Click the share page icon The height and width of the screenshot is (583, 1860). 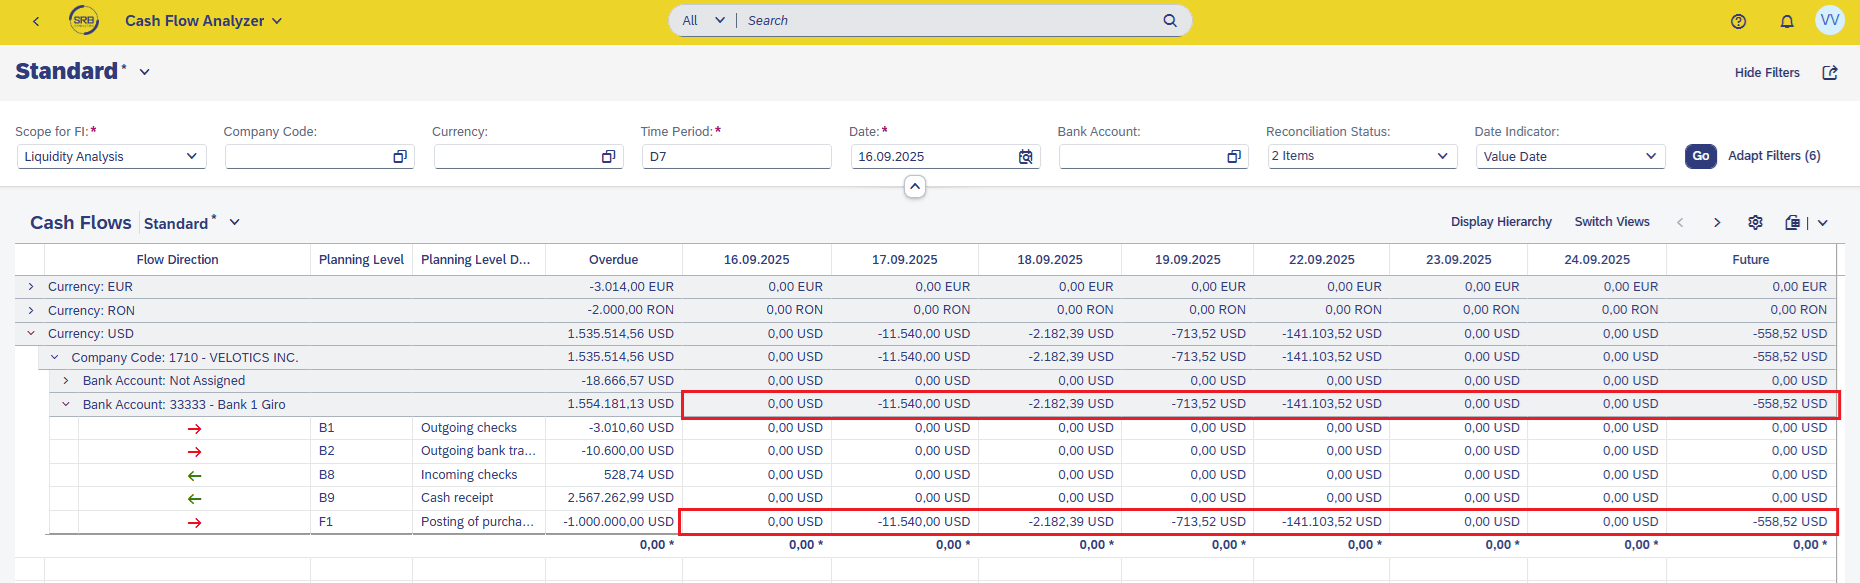(1830, 73)
